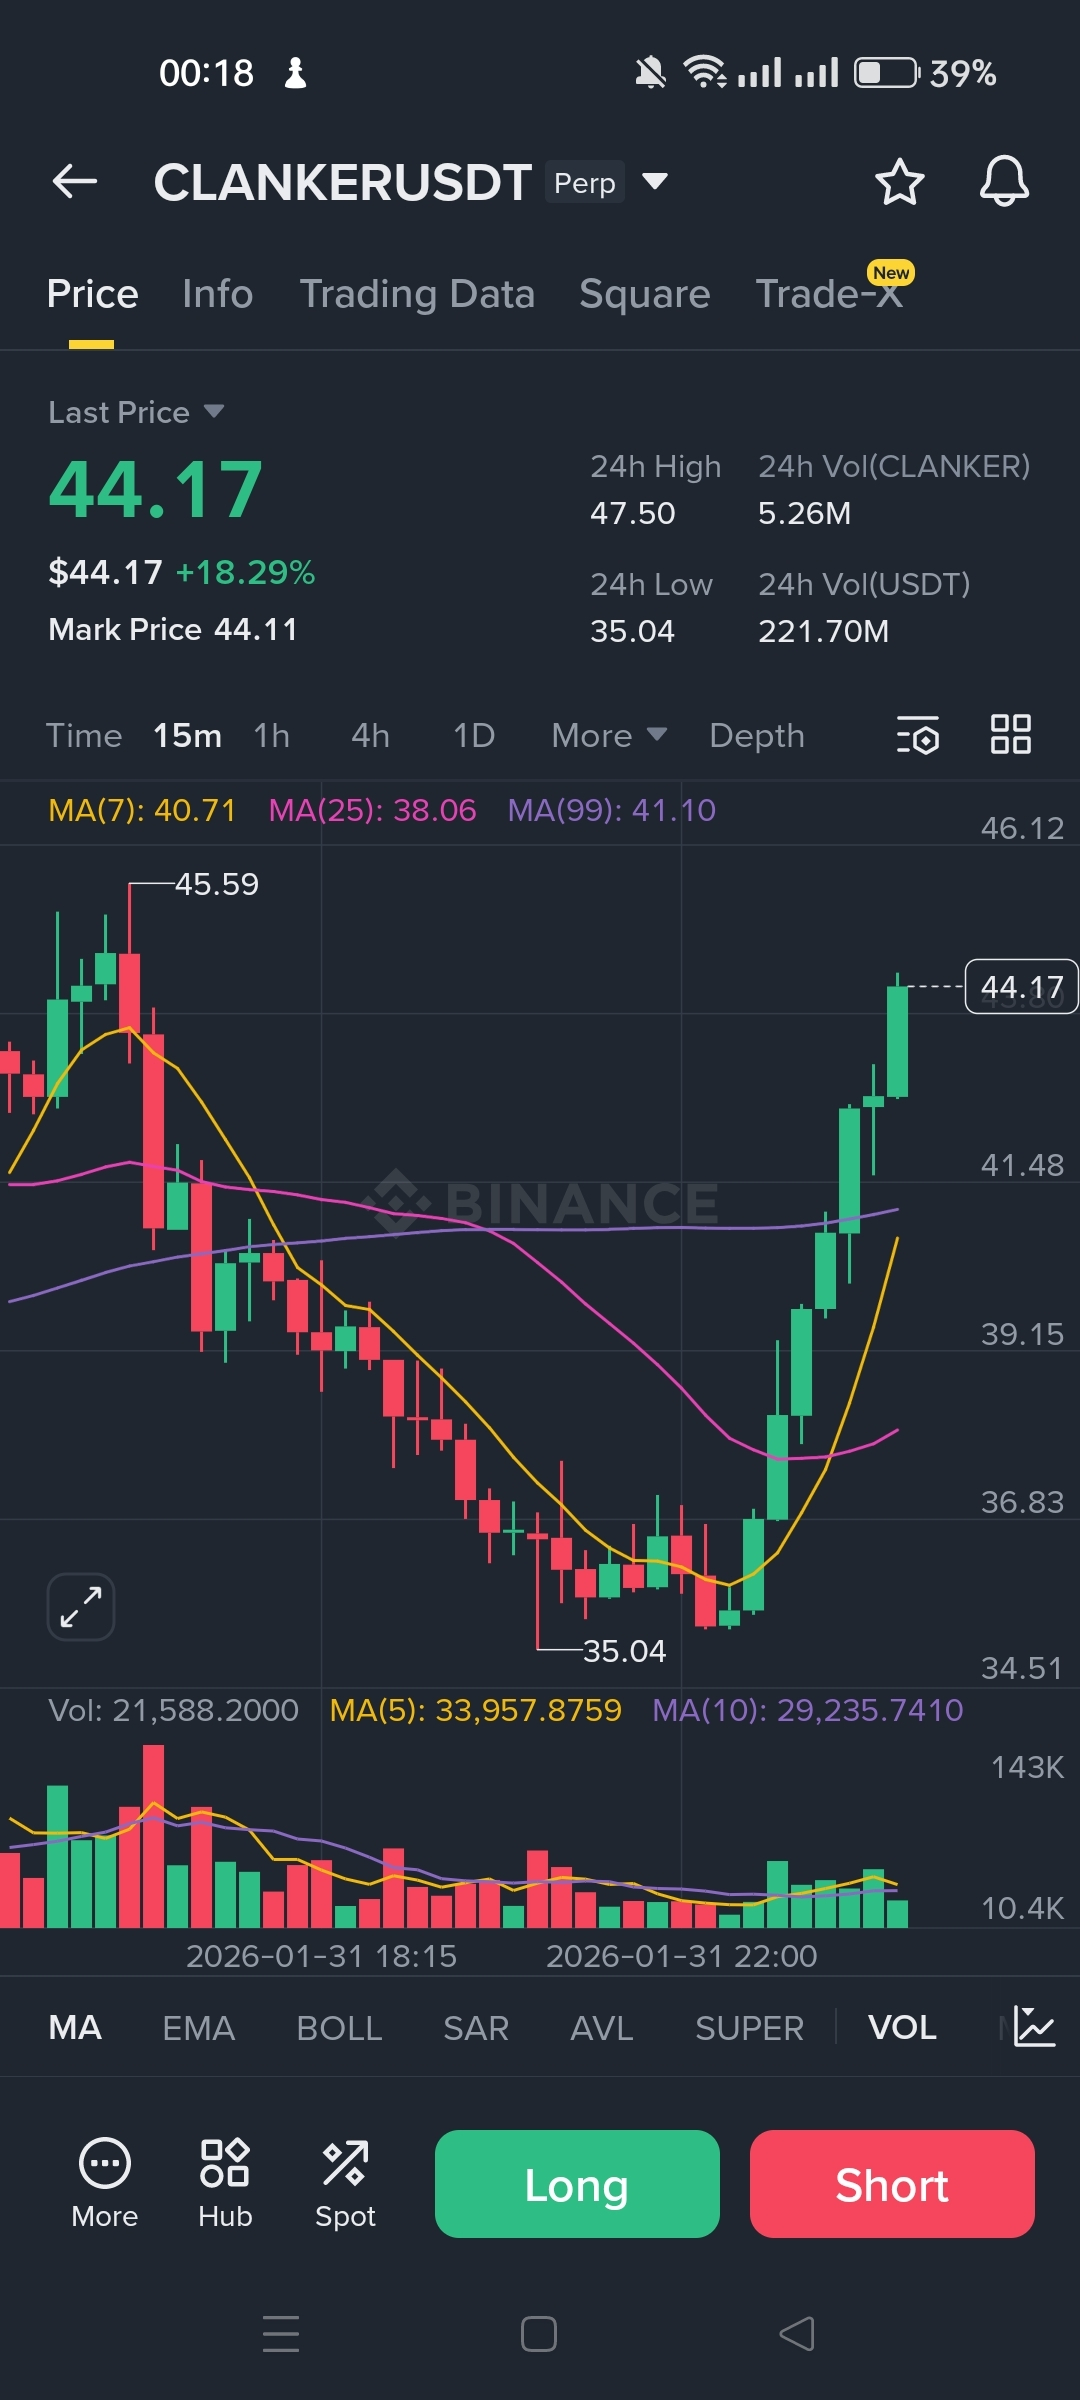Tap the 45.59 high marker on chart
1080x2400 pixels.
pos(216,884)
